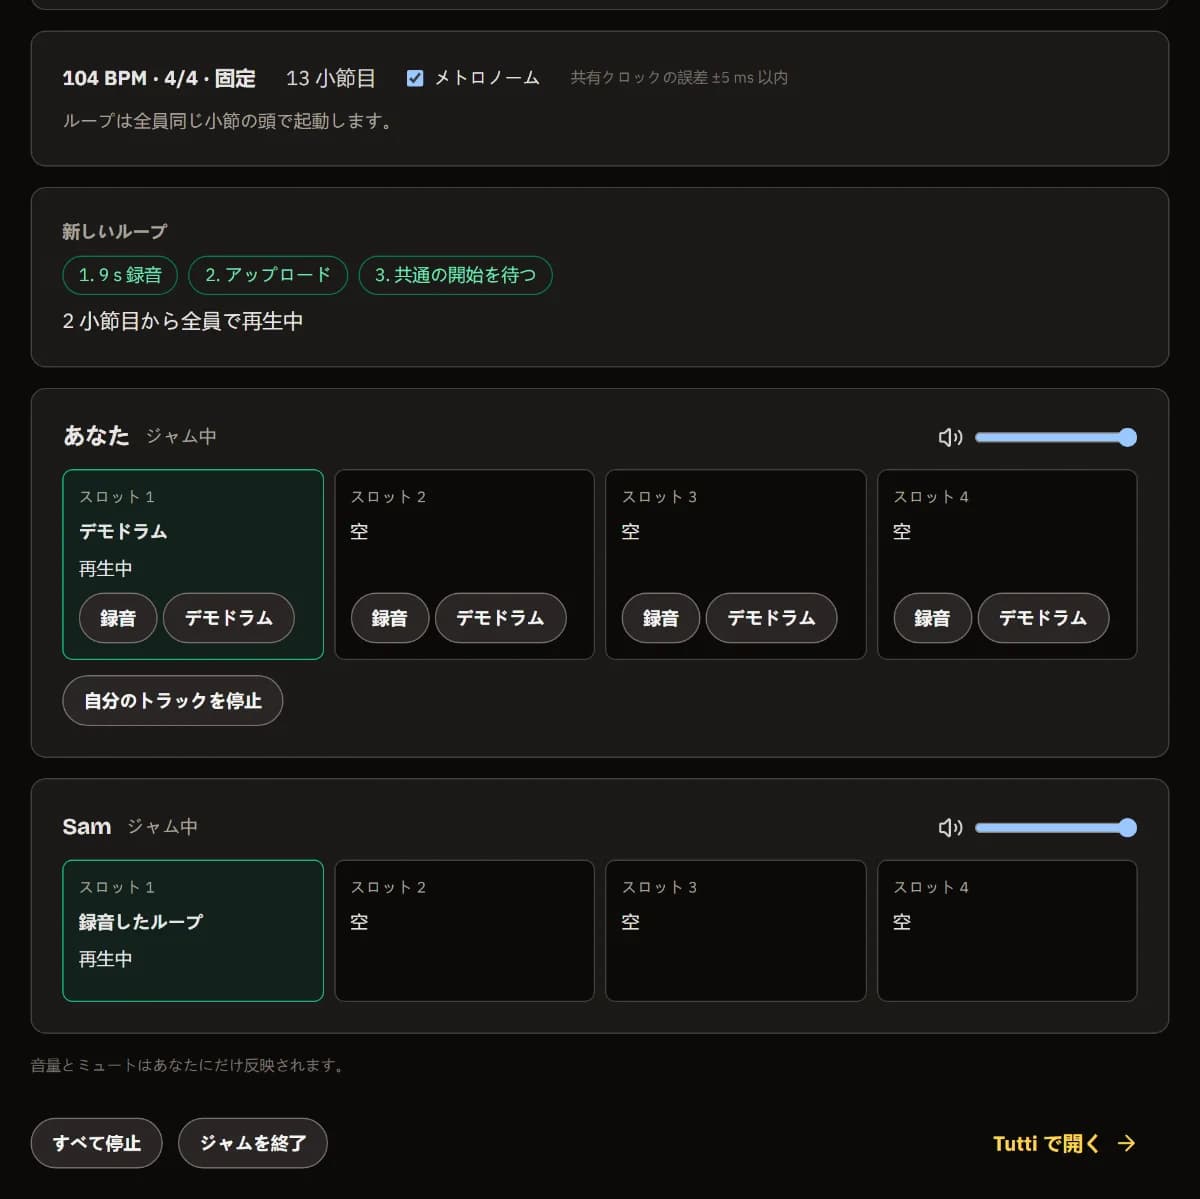Viewport: 1200px width, 1199px height.
Task: Click ループは全員同じ小節の頭で起動します text
Action: point(229,121)
